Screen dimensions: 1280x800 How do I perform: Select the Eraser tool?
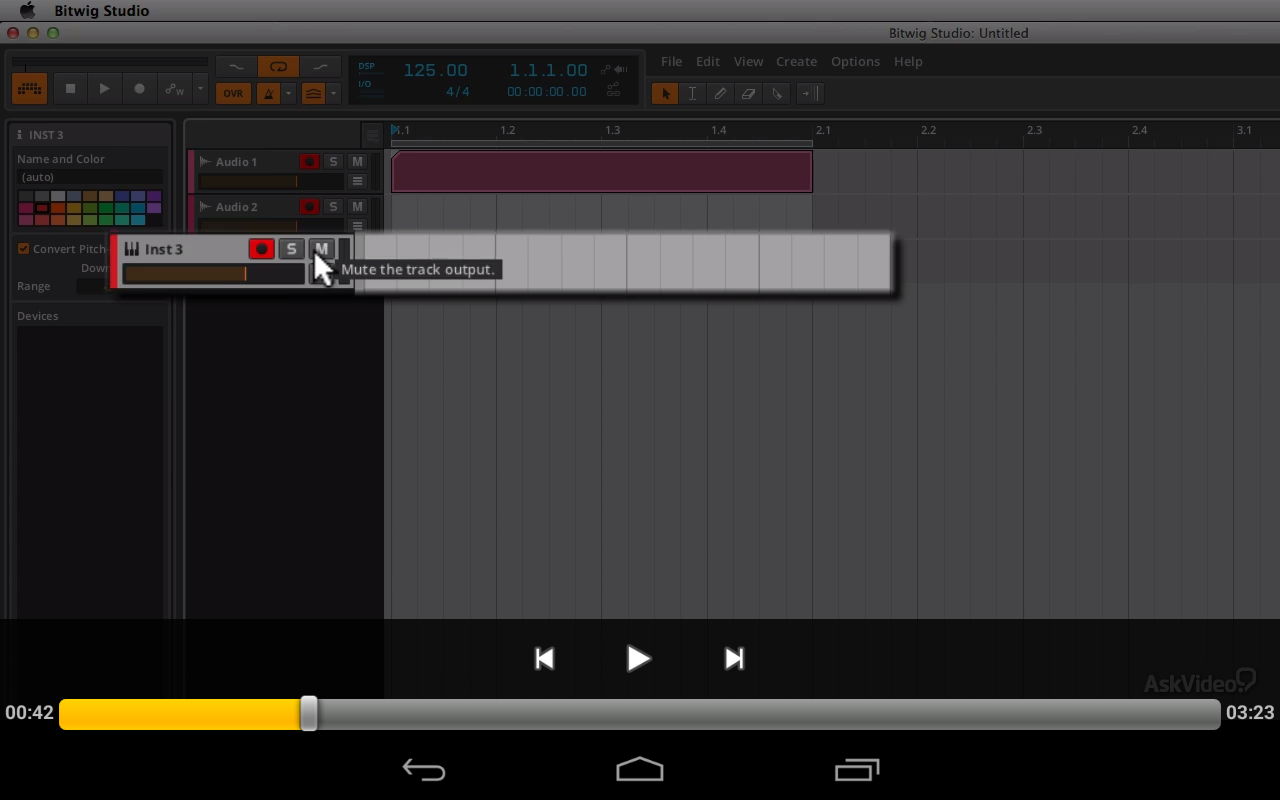click(x=748, y=93)
